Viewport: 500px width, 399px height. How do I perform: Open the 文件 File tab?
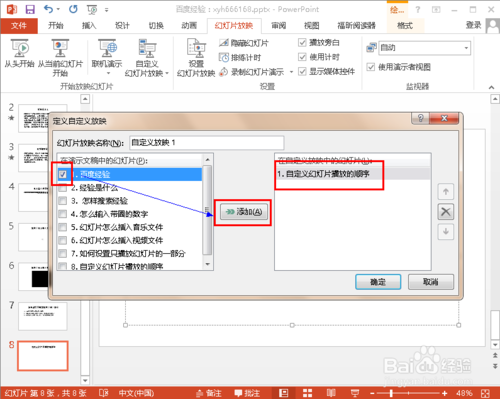tap(19, 26)
